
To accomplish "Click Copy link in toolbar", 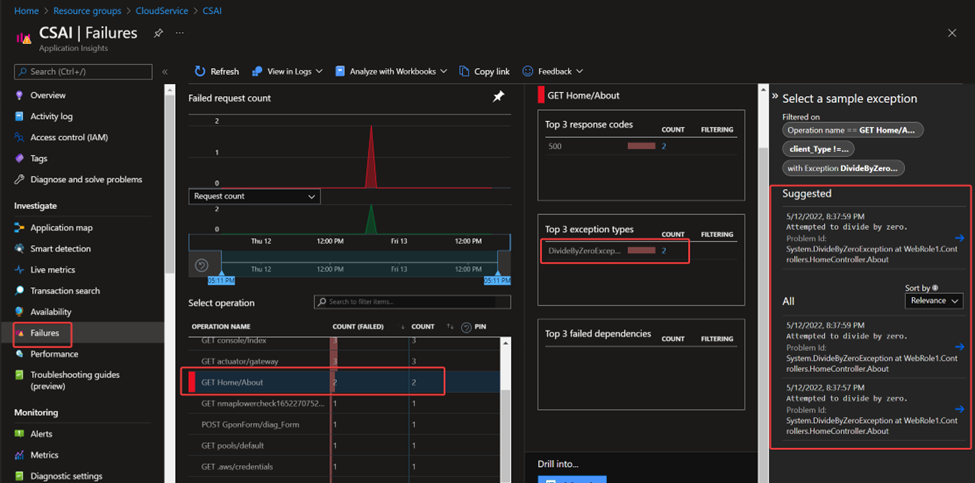I will coord(484,71).
